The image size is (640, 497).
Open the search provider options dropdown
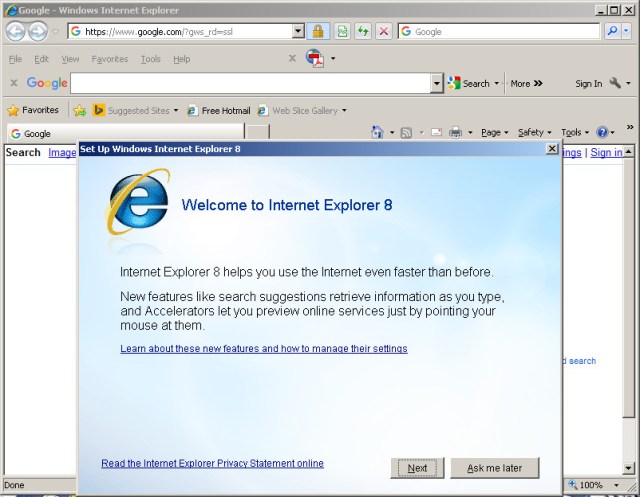pos(626,31)
